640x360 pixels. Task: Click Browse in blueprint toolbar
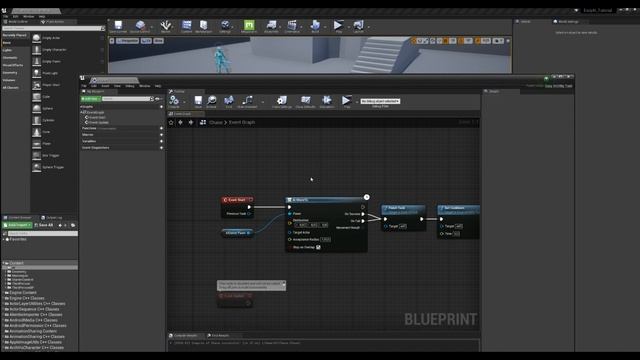(211, 101)
